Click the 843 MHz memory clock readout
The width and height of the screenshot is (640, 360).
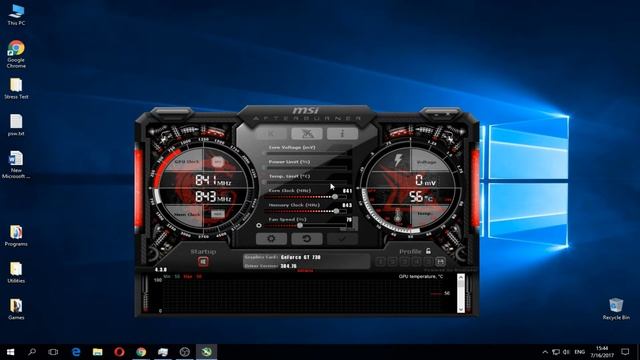(x=213, y=197)
